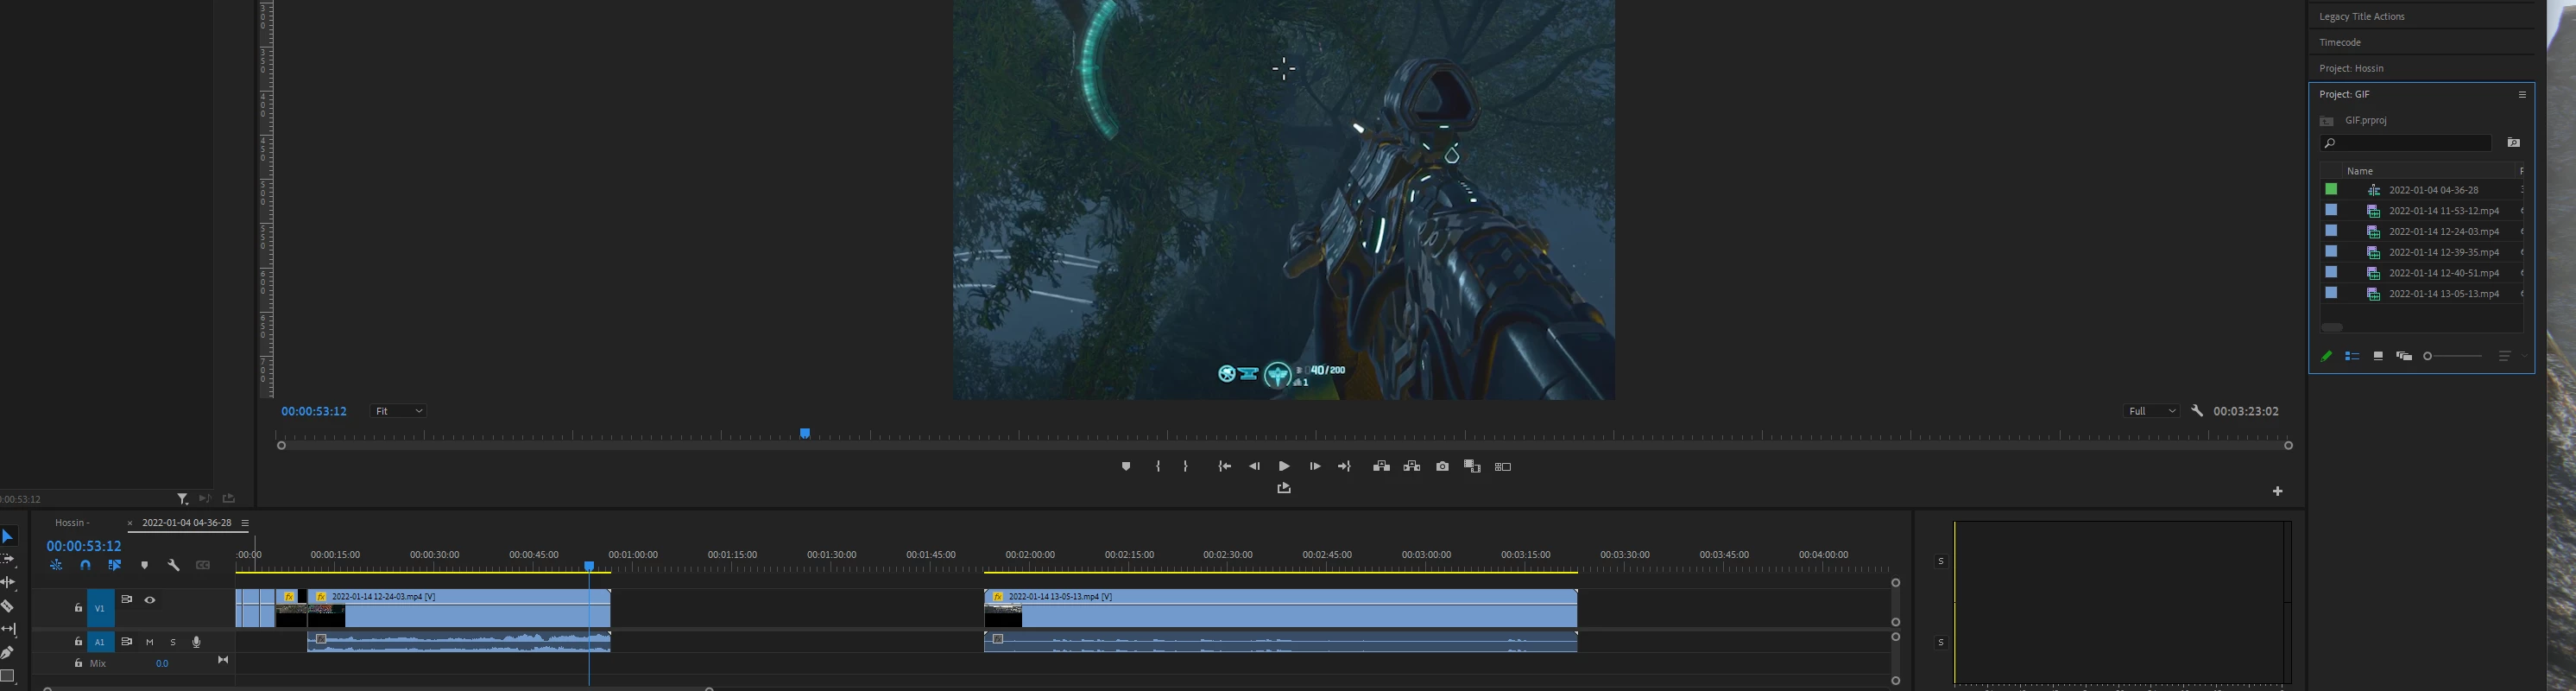Target V1 video track header

pos(100,607)
